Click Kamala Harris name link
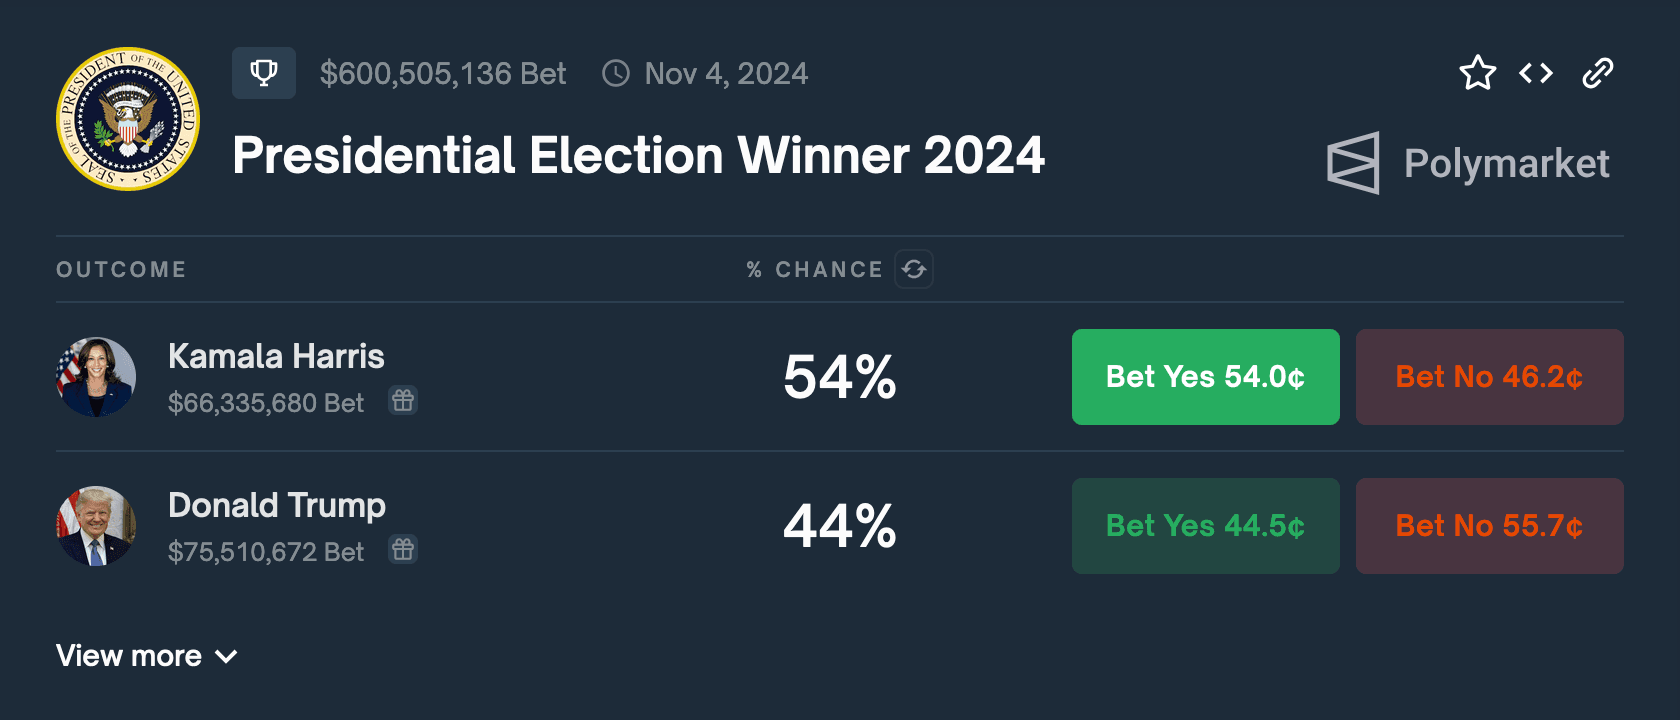 276,356
